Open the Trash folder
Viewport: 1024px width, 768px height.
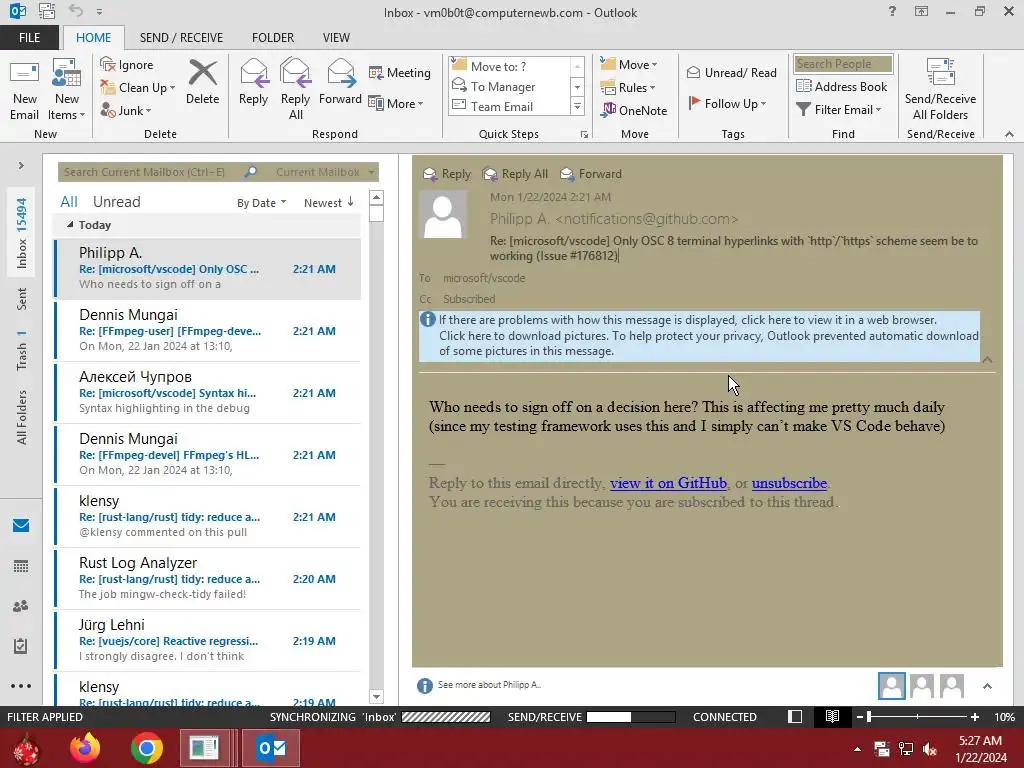[x=22, y=351]
